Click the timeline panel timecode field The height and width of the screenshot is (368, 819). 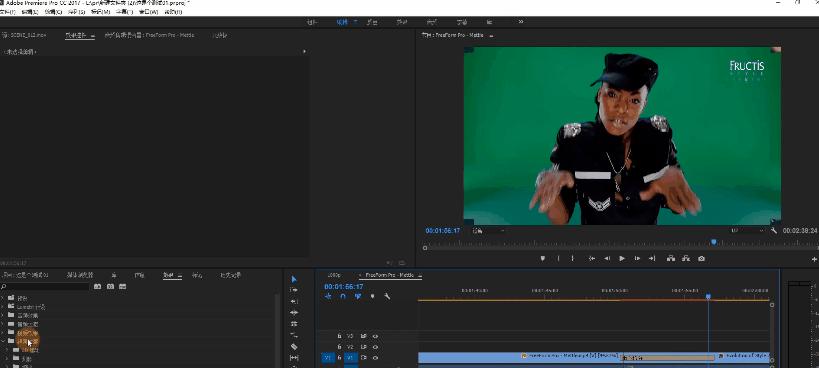pos(343,287)
